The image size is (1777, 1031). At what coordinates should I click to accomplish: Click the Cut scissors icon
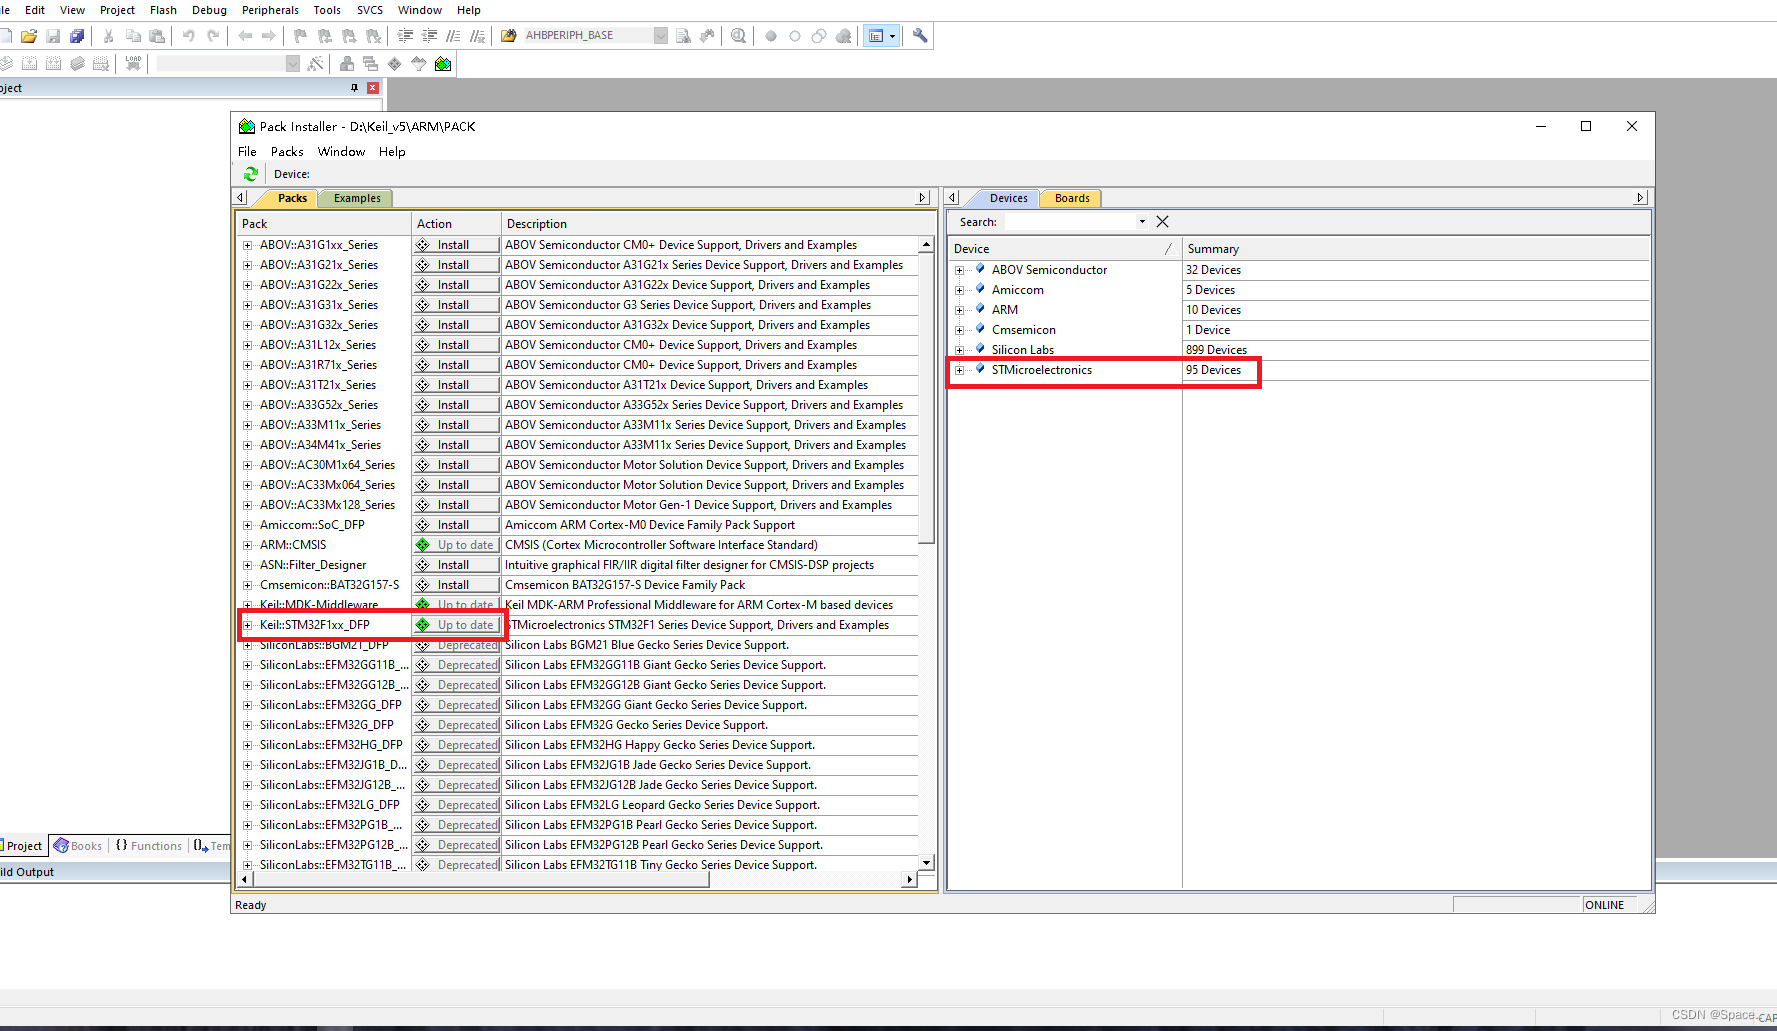point(109,36)
